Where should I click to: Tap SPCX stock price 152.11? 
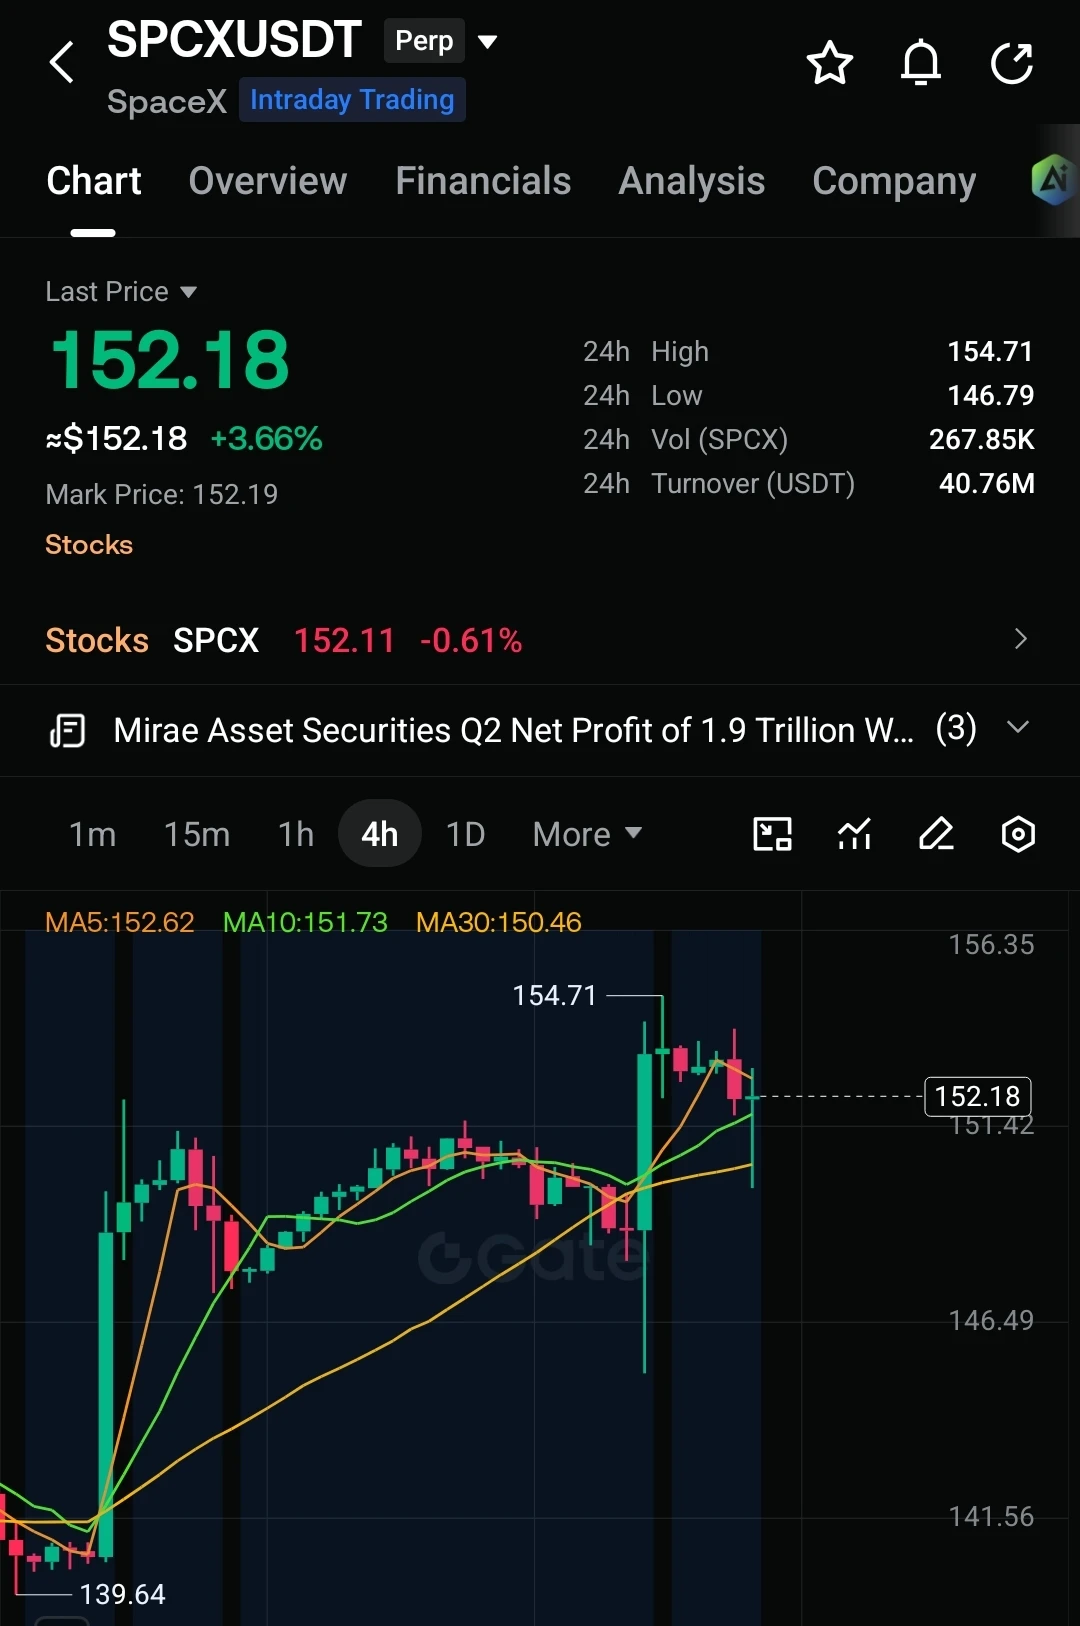344,640
